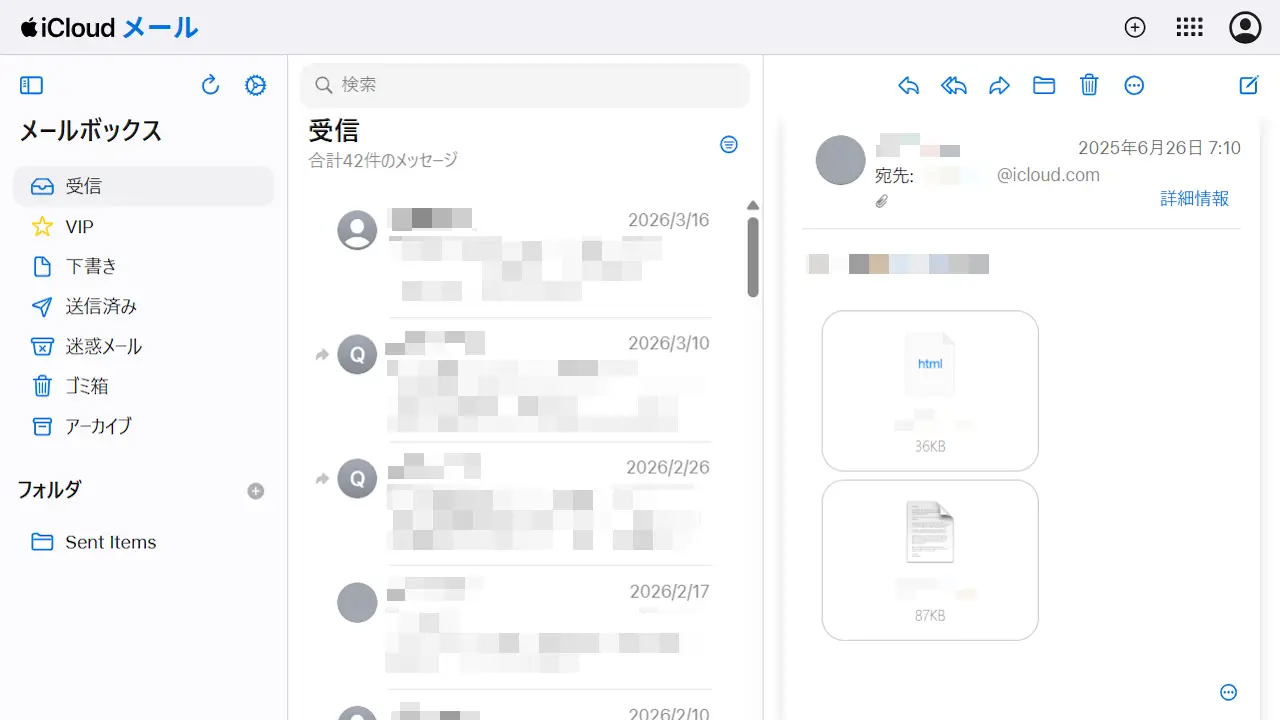Open the 迷惑メール mailbox
1280x720 pixels.
103,346
